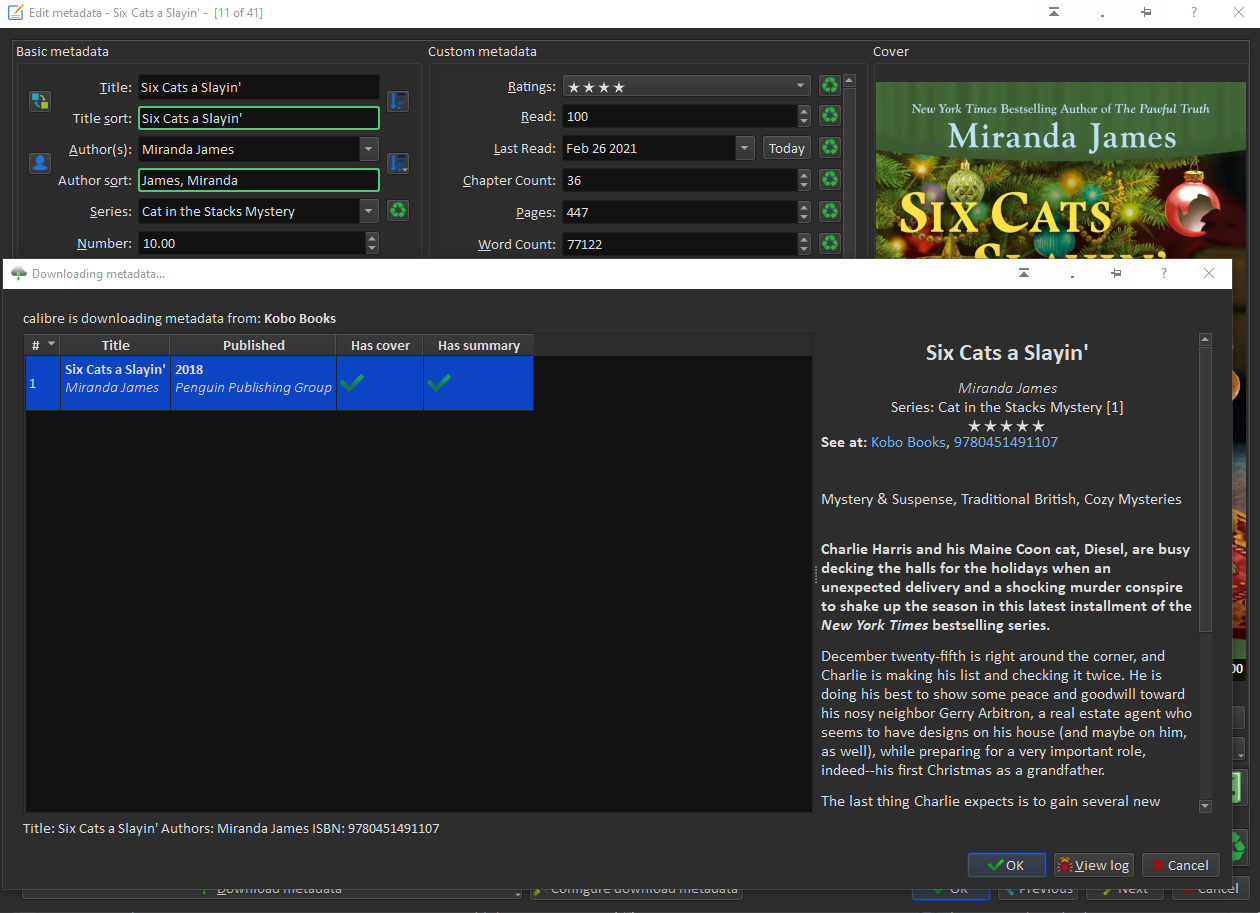Click the Has summary checkmark in row 1
This screenshot has height=913, width=1260.
pos(439,382)
